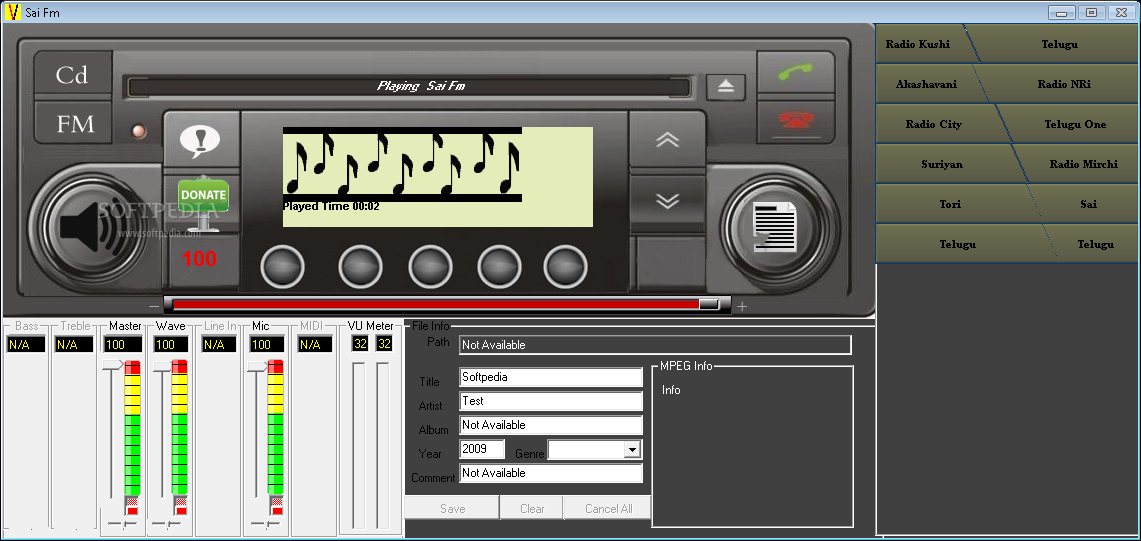Click the blank button below down chevron
The width and height of the screenshot is (1141, 541).
pos(667,261)
